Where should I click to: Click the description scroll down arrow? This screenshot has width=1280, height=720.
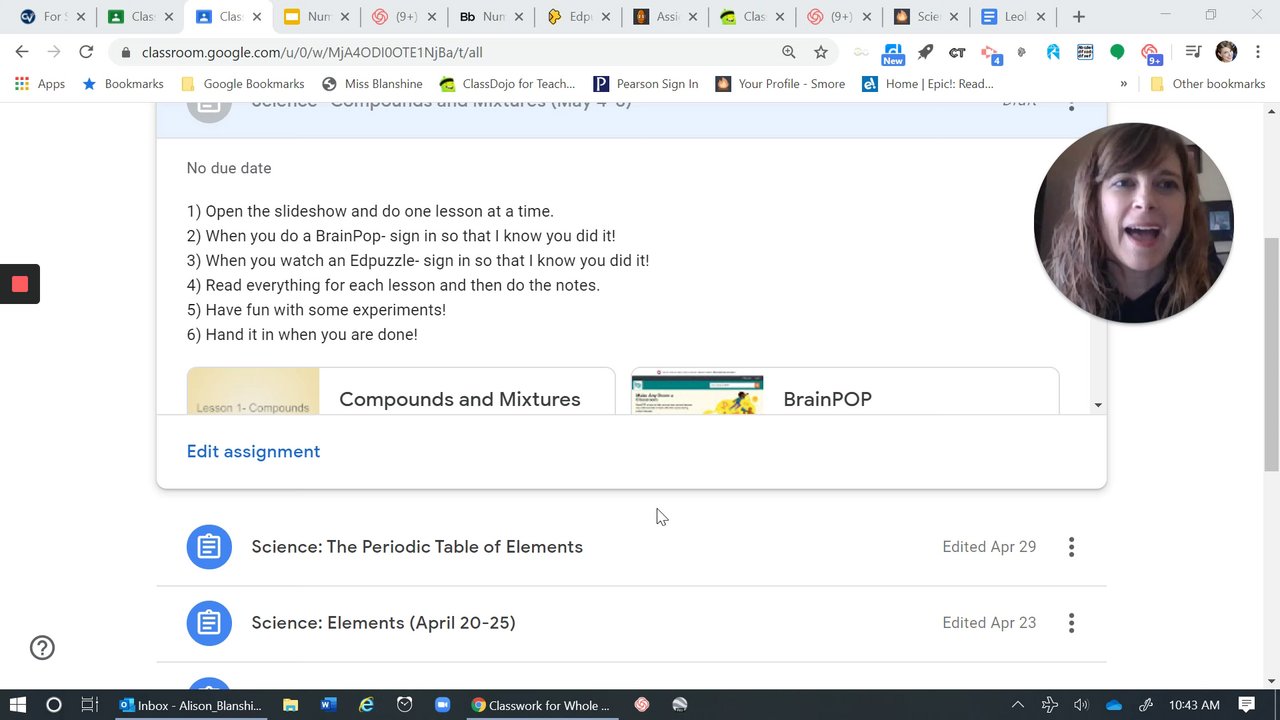click(1098, 405)
